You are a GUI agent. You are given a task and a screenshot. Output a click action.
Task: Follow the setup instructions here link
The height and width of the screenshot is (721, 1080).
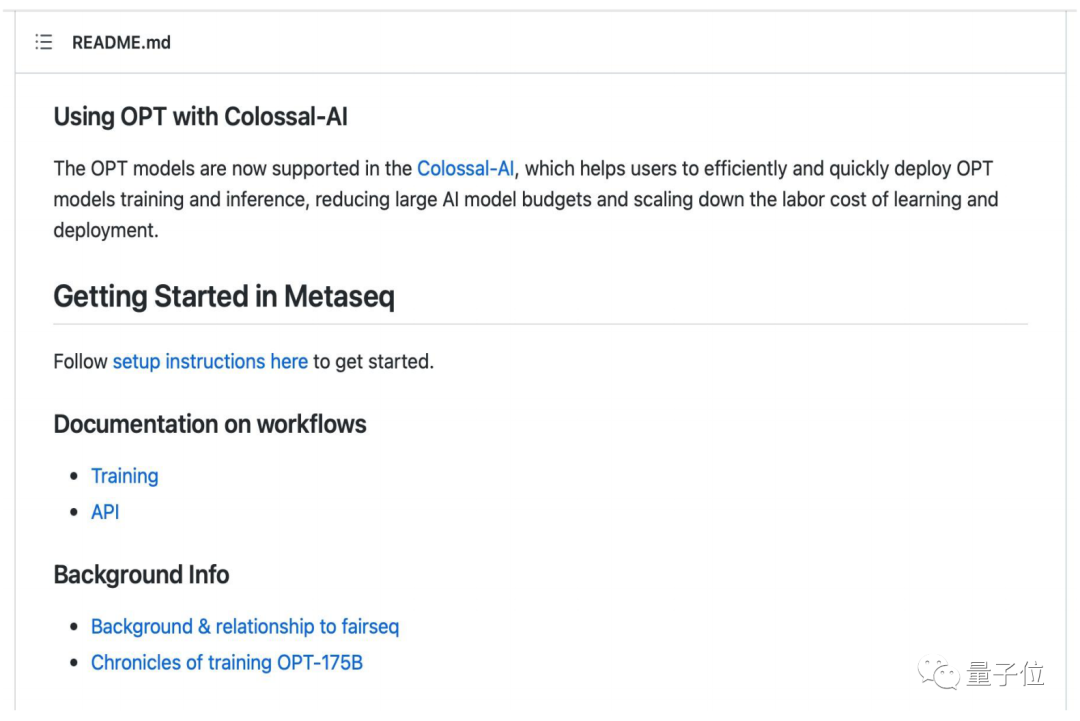[x=210, y=362]
